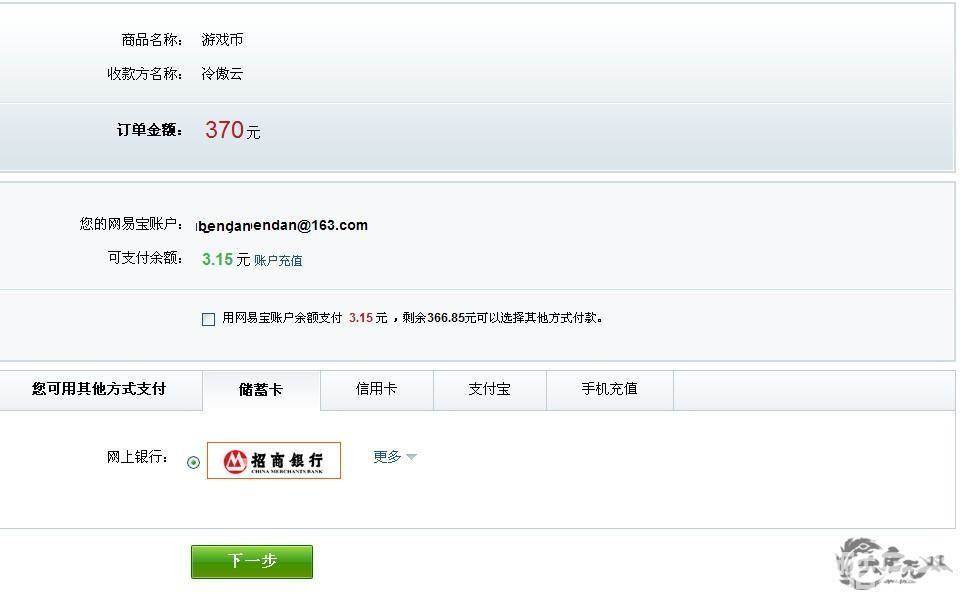Click the 更多 dropdown arrow

pos(412,457)
